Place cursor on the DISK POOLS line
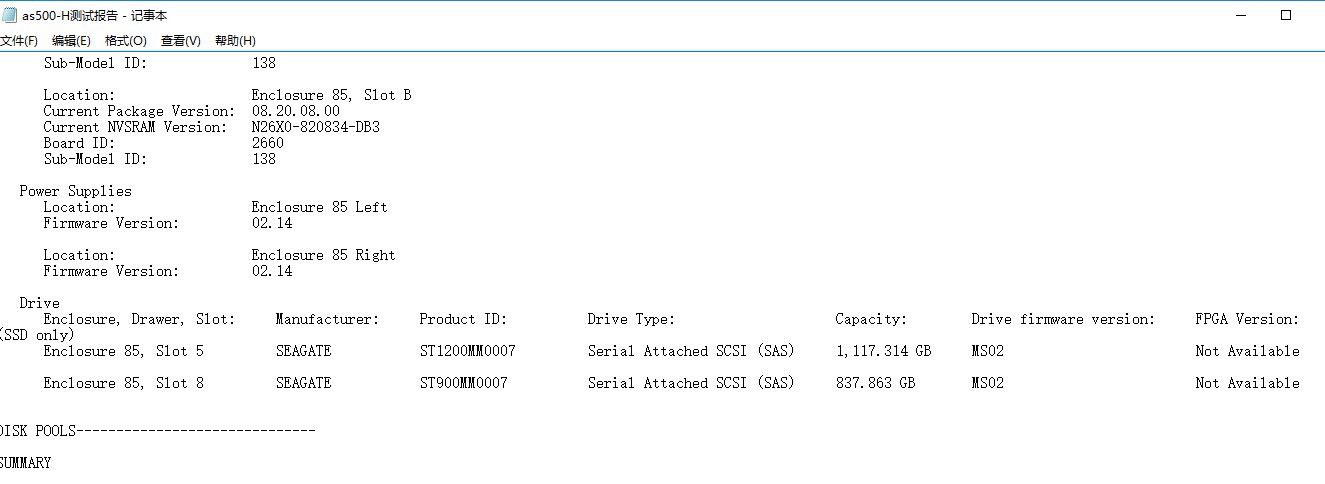 point(157,431)
